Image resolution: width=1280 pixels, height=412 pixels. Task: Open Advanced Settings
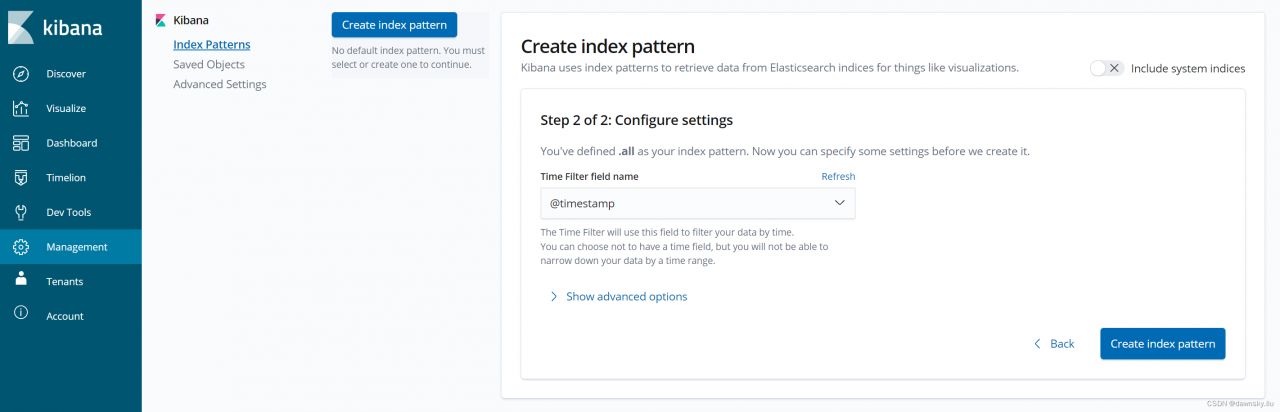tap(219, 85)
